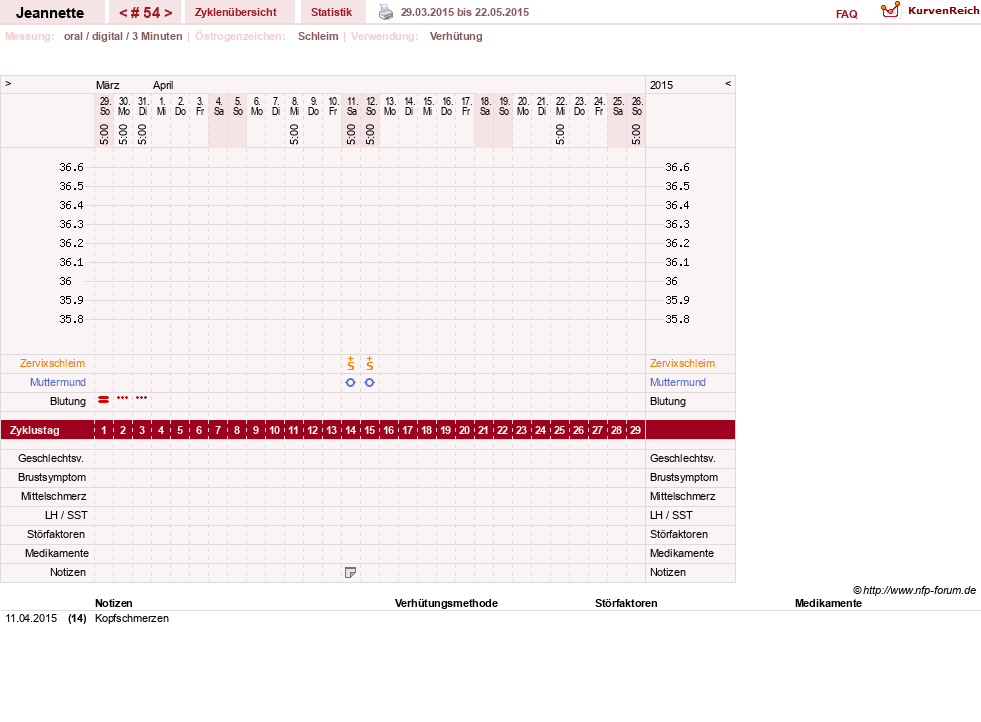
Task: Click the date column '22. Mi'
Action: click(x=561, y=106)
